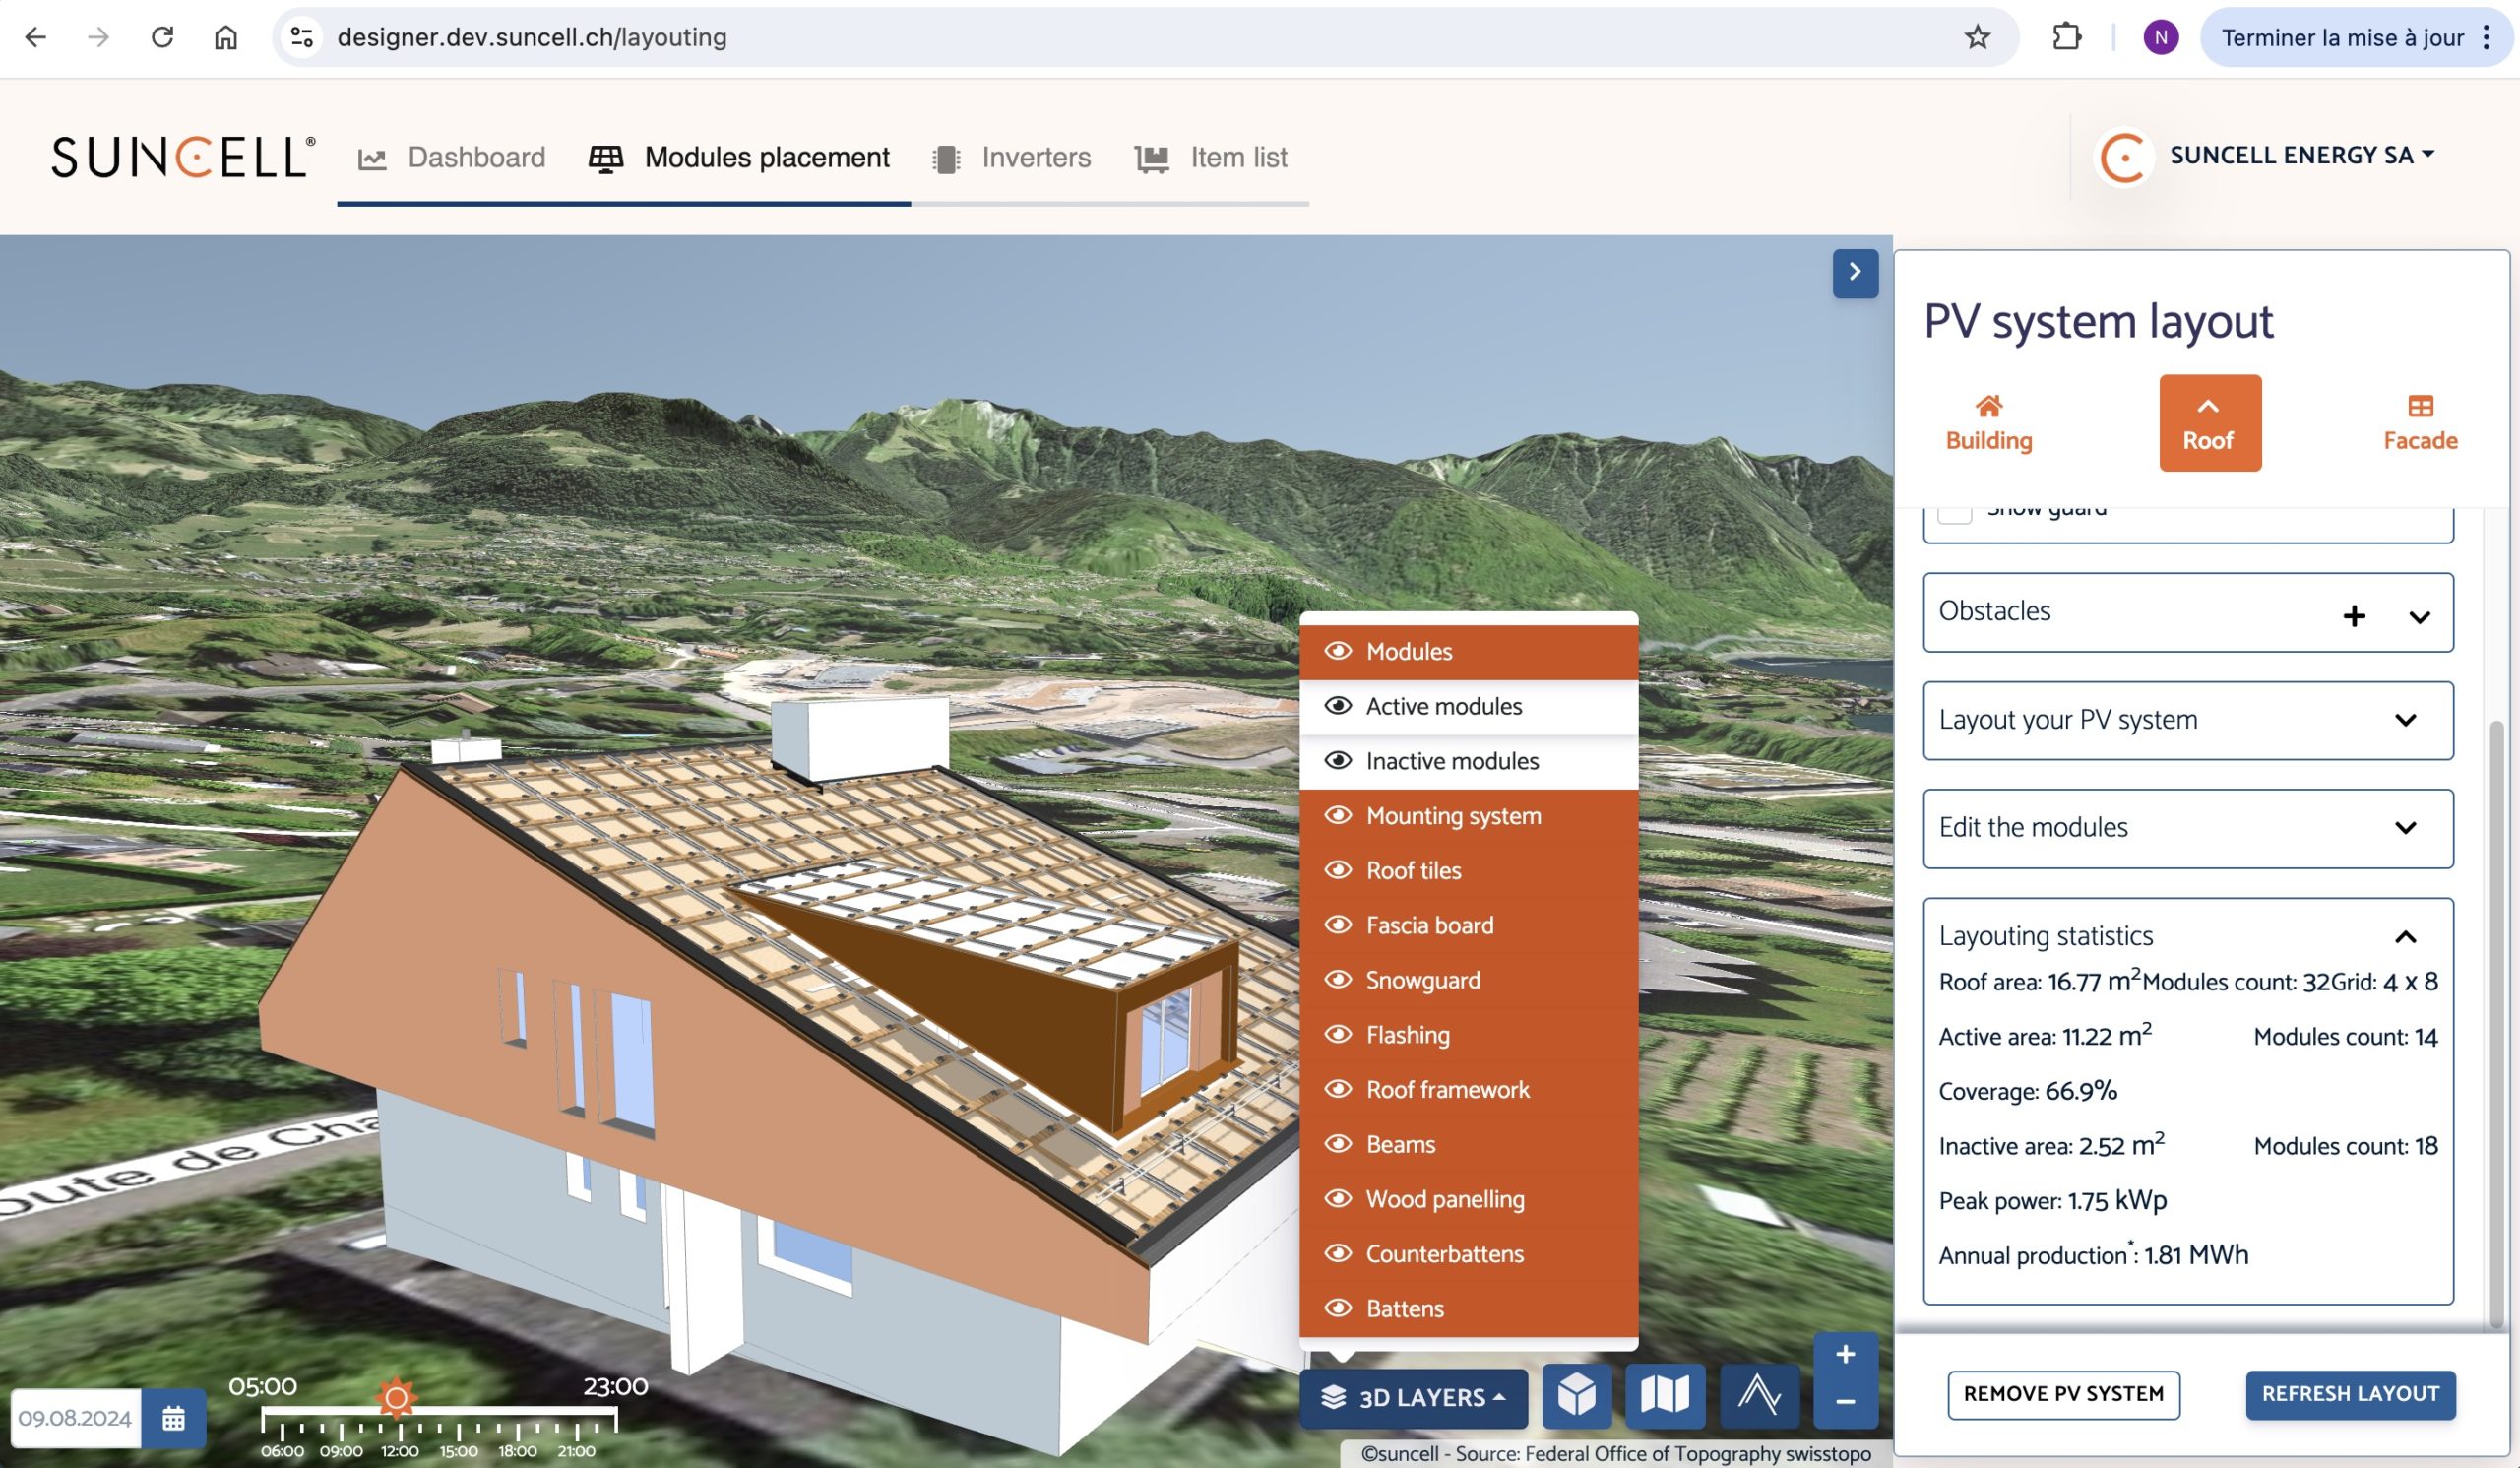Toggle visibility of Roof tiles layer
Viewport: 2520px width, 1468px height.
point(1338,870)
